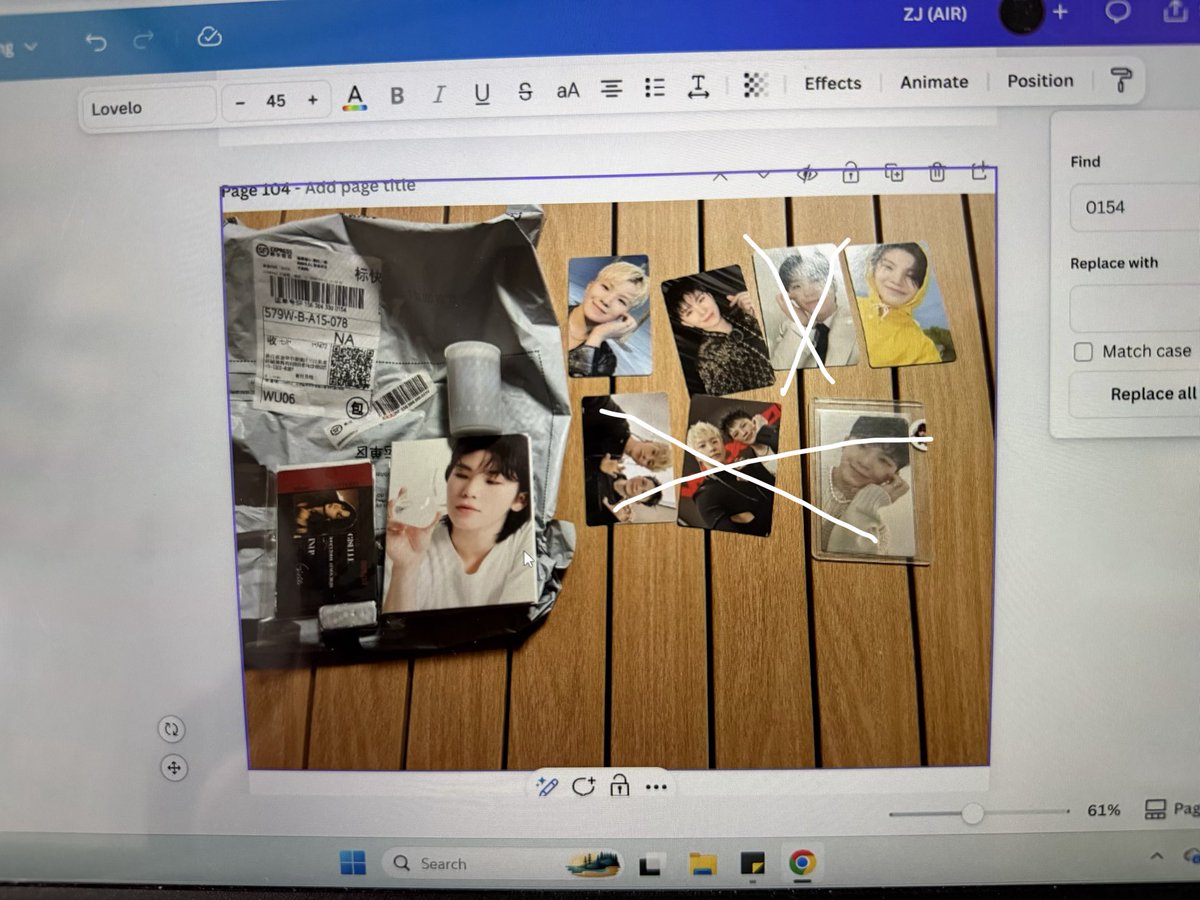Decrease font size with minus button
This screenshot has height=900, width=1200.
[x=240, y=101]
